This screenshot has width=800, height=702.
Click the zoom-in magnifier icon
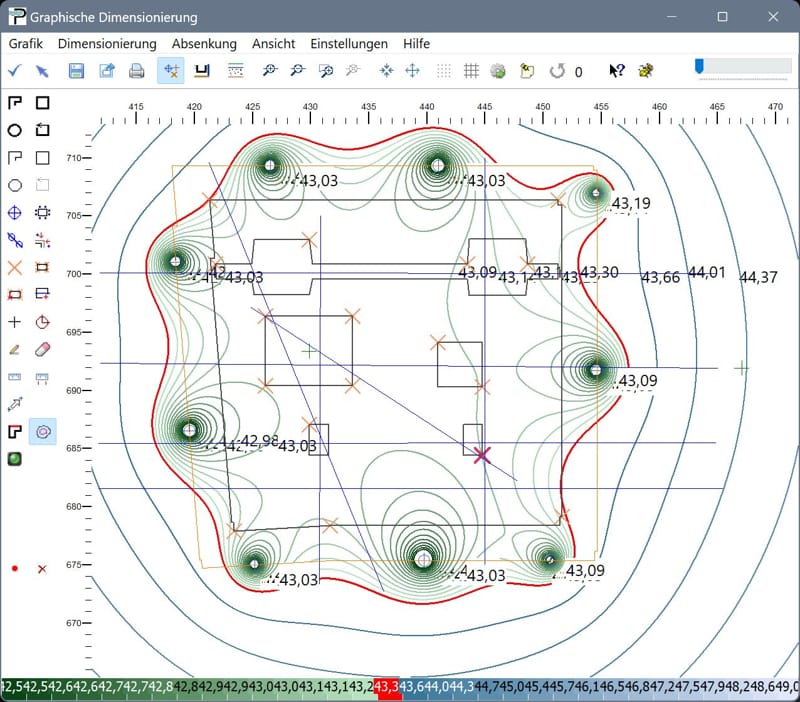(x=268, y=71)
